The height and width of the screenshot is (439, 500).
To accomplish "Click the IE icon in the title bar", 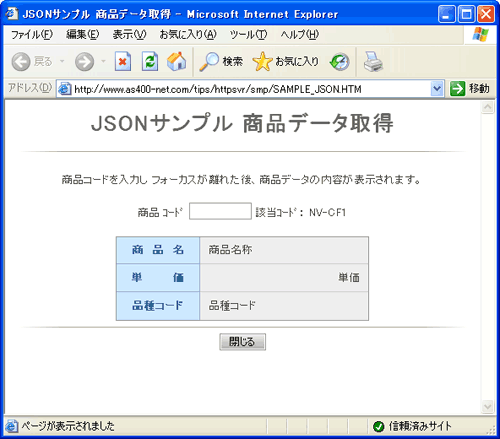I will (12, 14).
